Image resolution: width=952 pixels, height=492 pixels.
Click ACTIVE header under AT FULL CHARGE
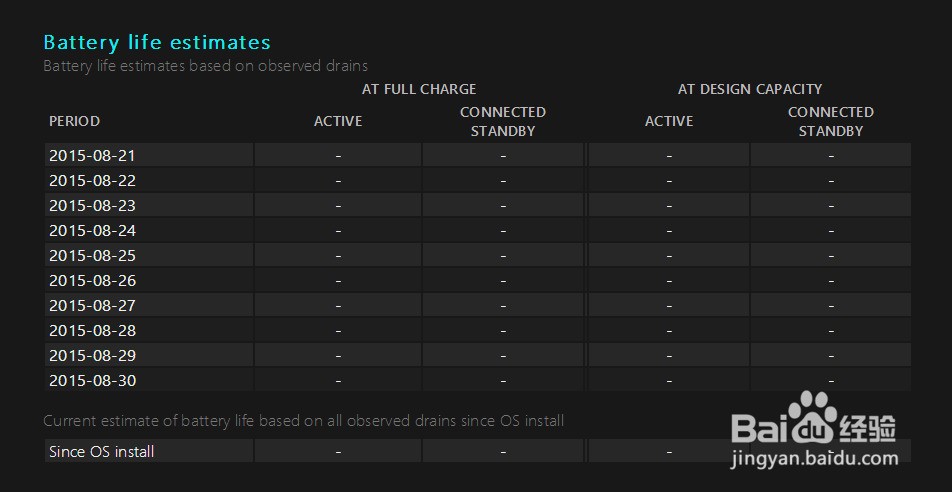click(x=338, y=121)
